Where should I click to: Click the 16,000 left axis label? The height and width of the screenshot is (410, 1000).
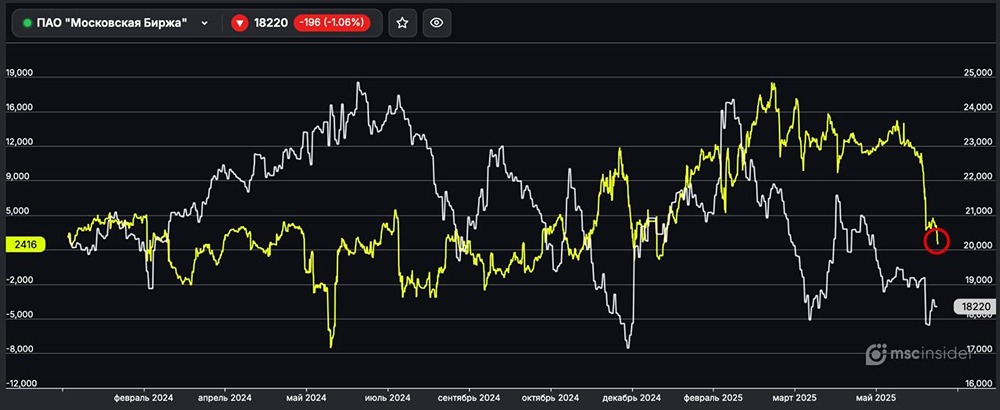pyautogui.click(x=18, y=108)
